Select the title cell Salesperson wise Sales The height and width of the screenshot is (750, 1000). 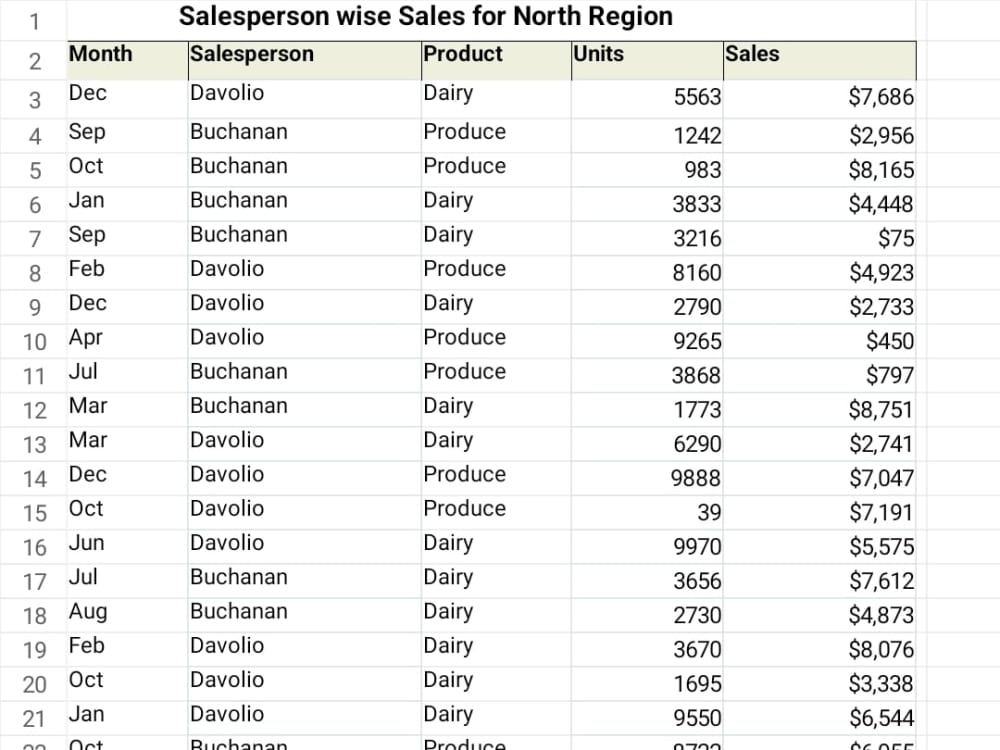pos(491,20)
